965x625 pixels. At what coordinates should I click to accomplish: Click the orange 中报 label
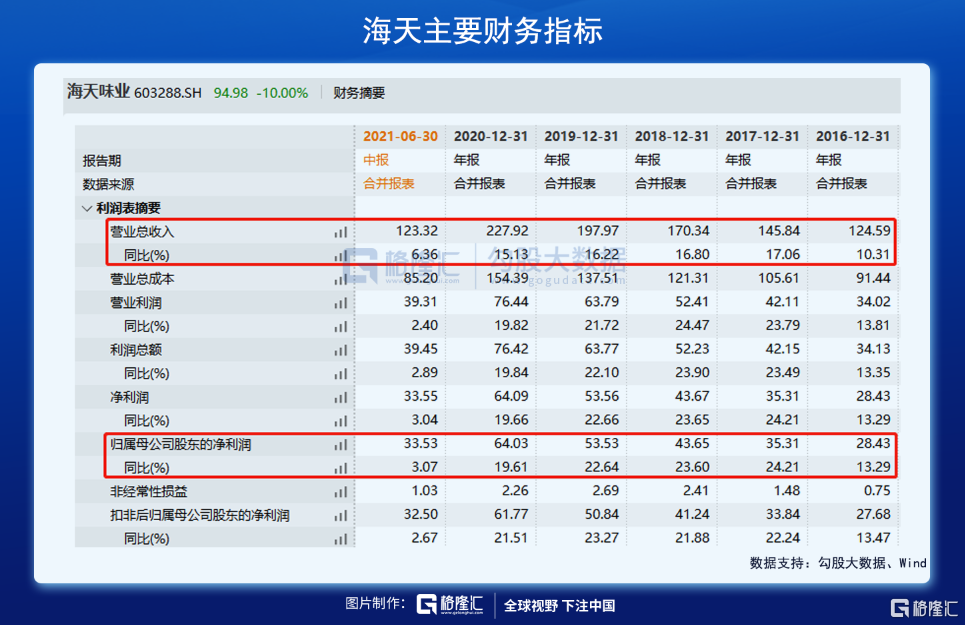376,160
